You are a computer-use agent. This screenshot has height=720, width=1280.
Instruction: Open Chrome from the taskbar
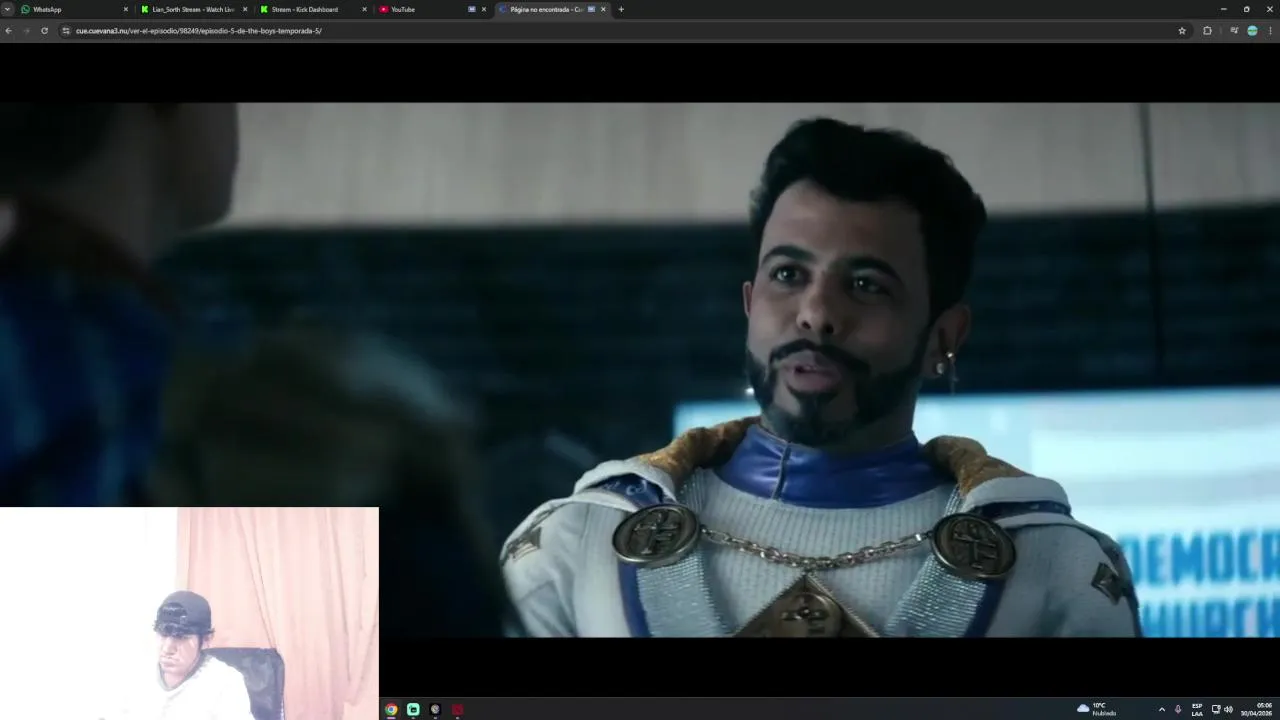pos(391,709)
